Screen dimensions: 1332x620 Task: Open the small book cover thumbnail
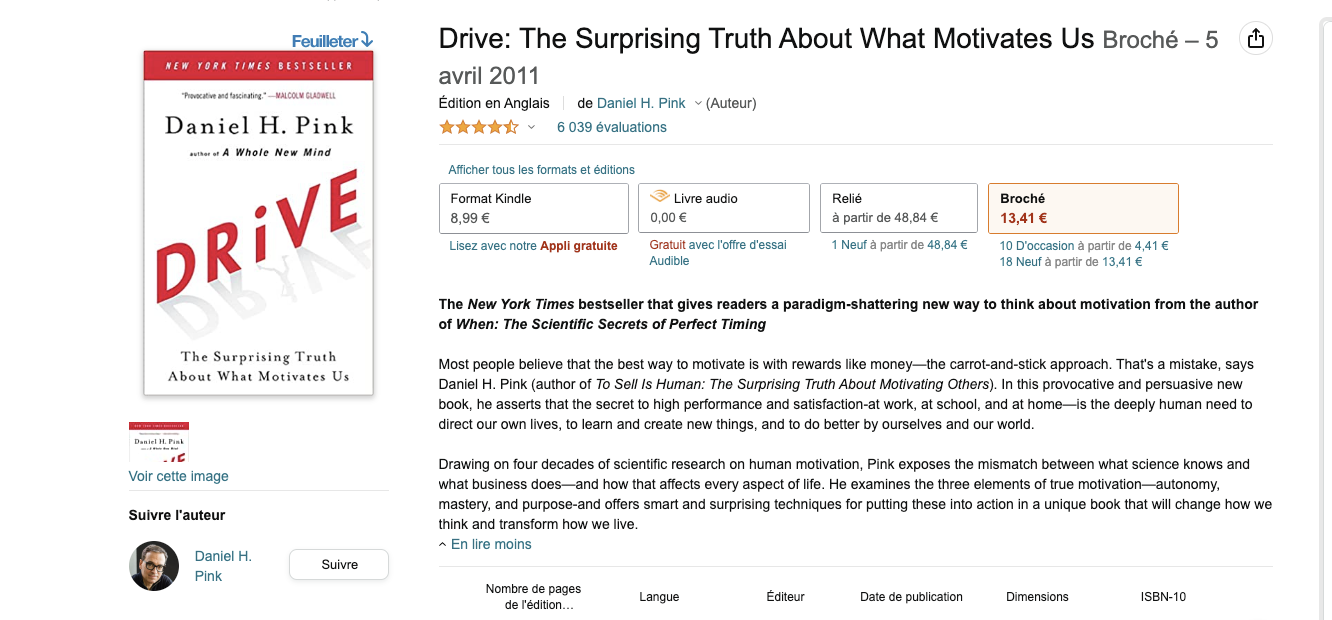[159, 442]
